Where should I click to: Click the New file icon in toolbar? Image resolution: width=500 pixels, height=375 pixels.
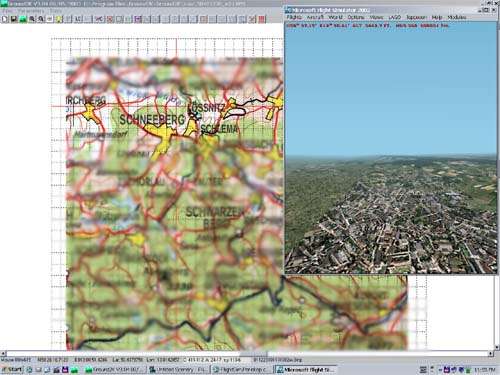click(5, 19)
